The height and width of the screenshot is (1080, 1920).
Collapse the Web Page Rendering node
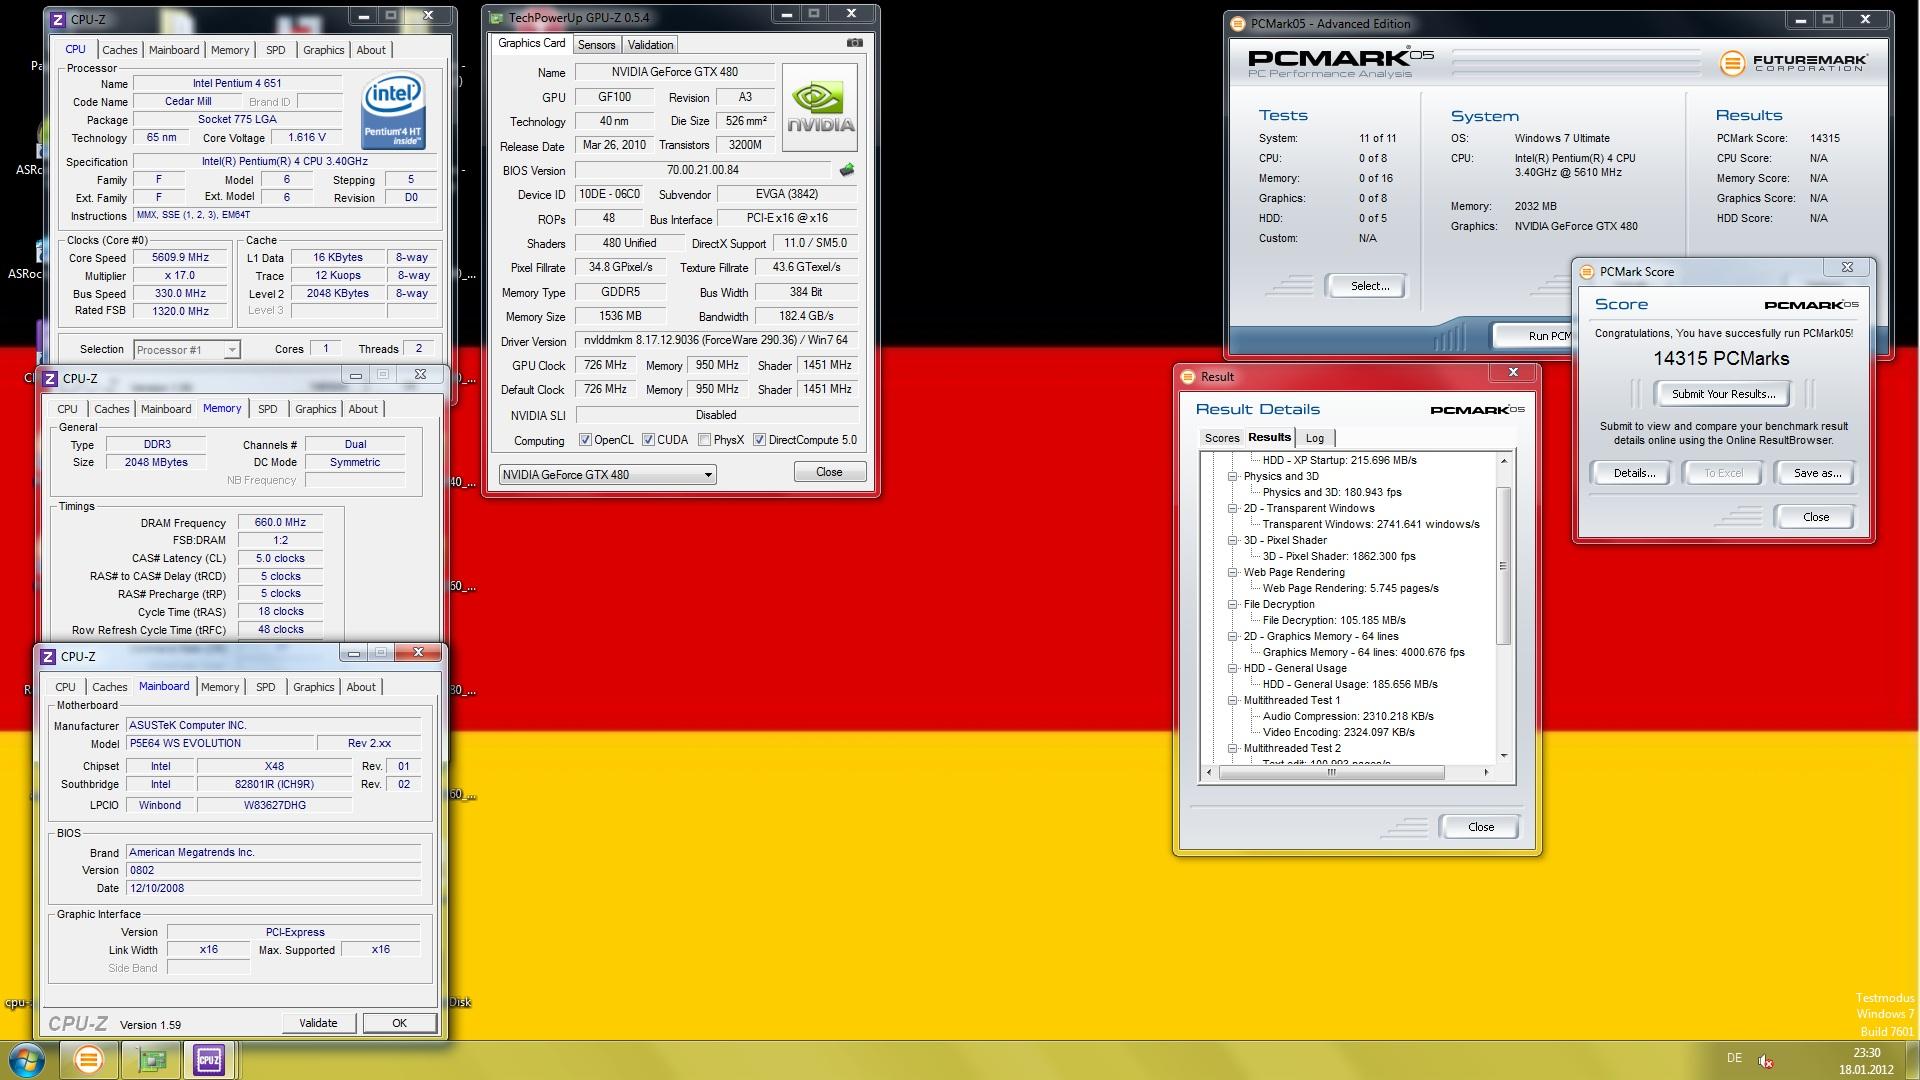click(x=1232, y=573)
